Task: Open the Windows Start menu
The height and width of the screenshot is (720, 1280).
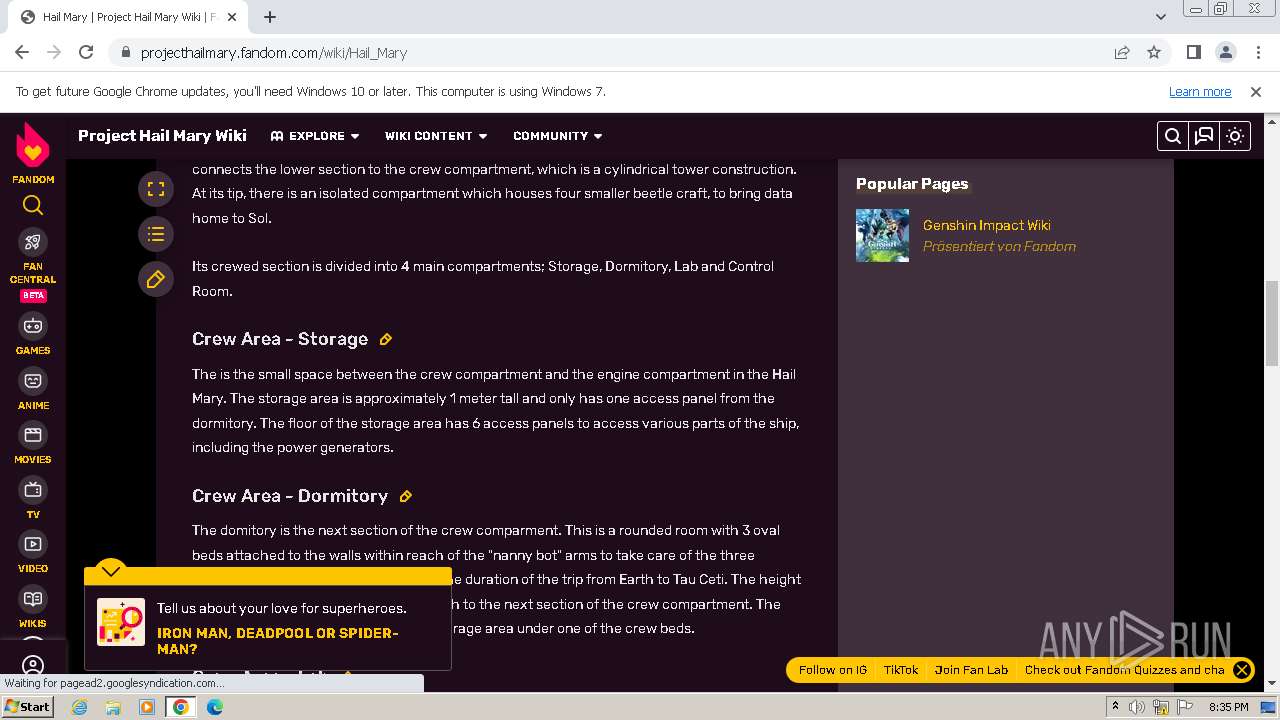Action: coord(28,707)
